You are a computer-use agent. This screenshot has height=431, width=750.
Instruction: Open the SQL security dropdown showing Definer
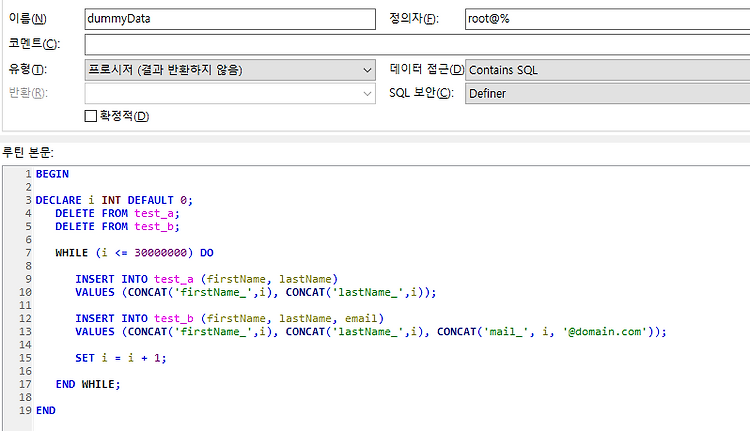[607, 93]
